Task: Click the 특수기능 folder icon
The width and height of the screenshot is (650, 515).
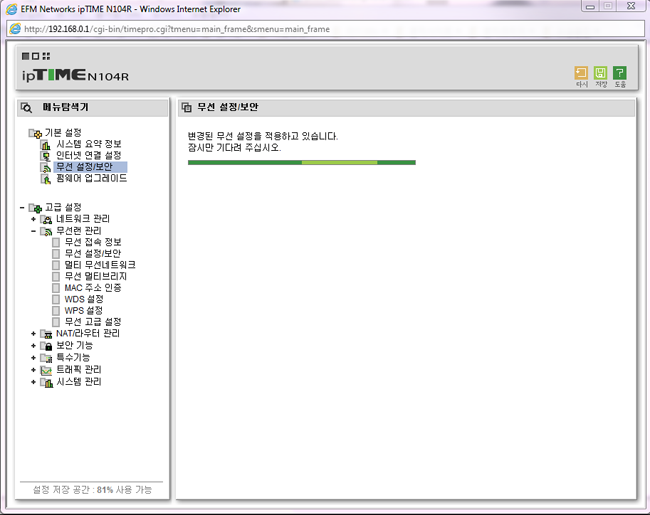Action: pos(46,358)
